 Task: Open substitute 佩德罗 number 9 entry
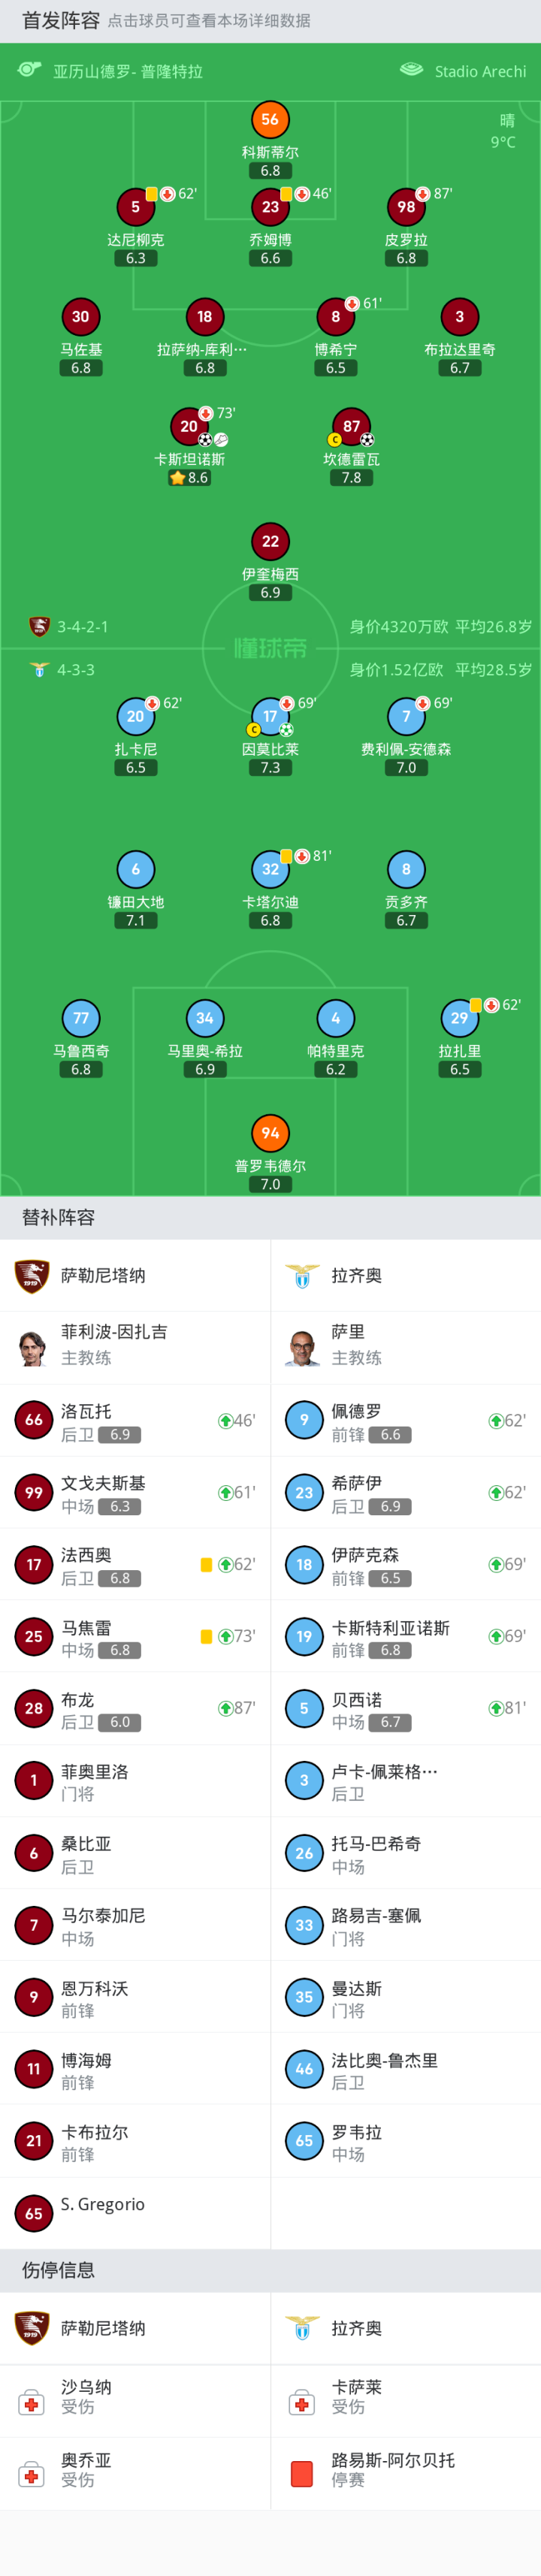(x=304, y=1420)
